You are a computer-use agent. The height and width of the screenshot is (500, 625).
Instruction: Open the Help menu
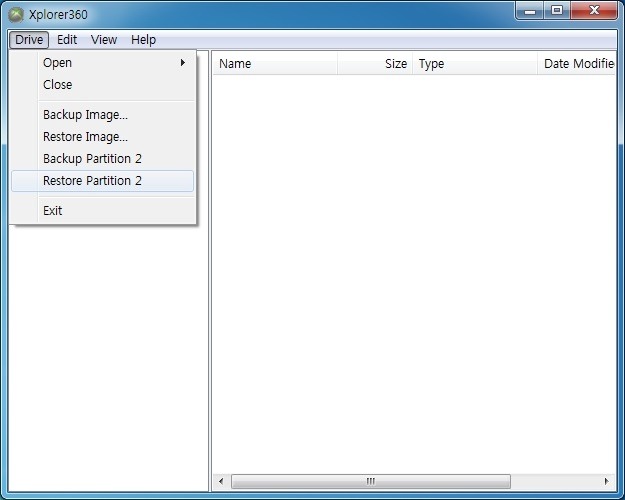143,39
